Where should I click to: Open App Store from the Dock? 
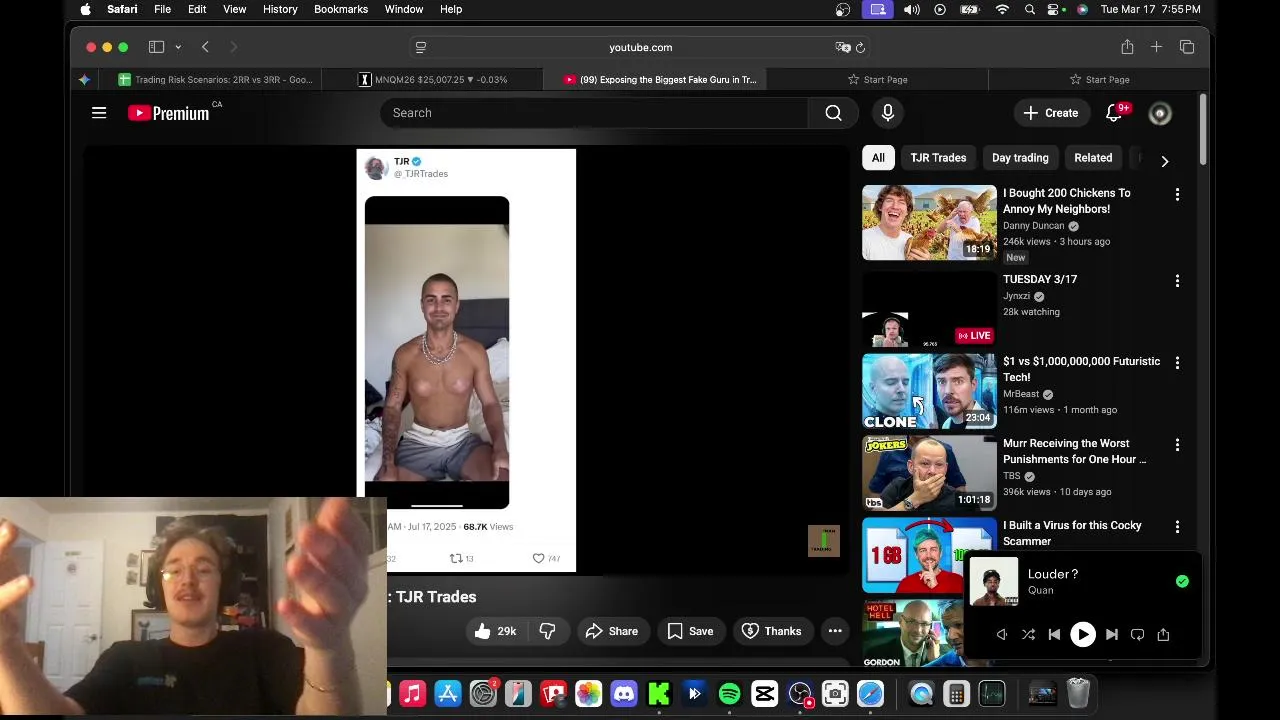[448, 693]
